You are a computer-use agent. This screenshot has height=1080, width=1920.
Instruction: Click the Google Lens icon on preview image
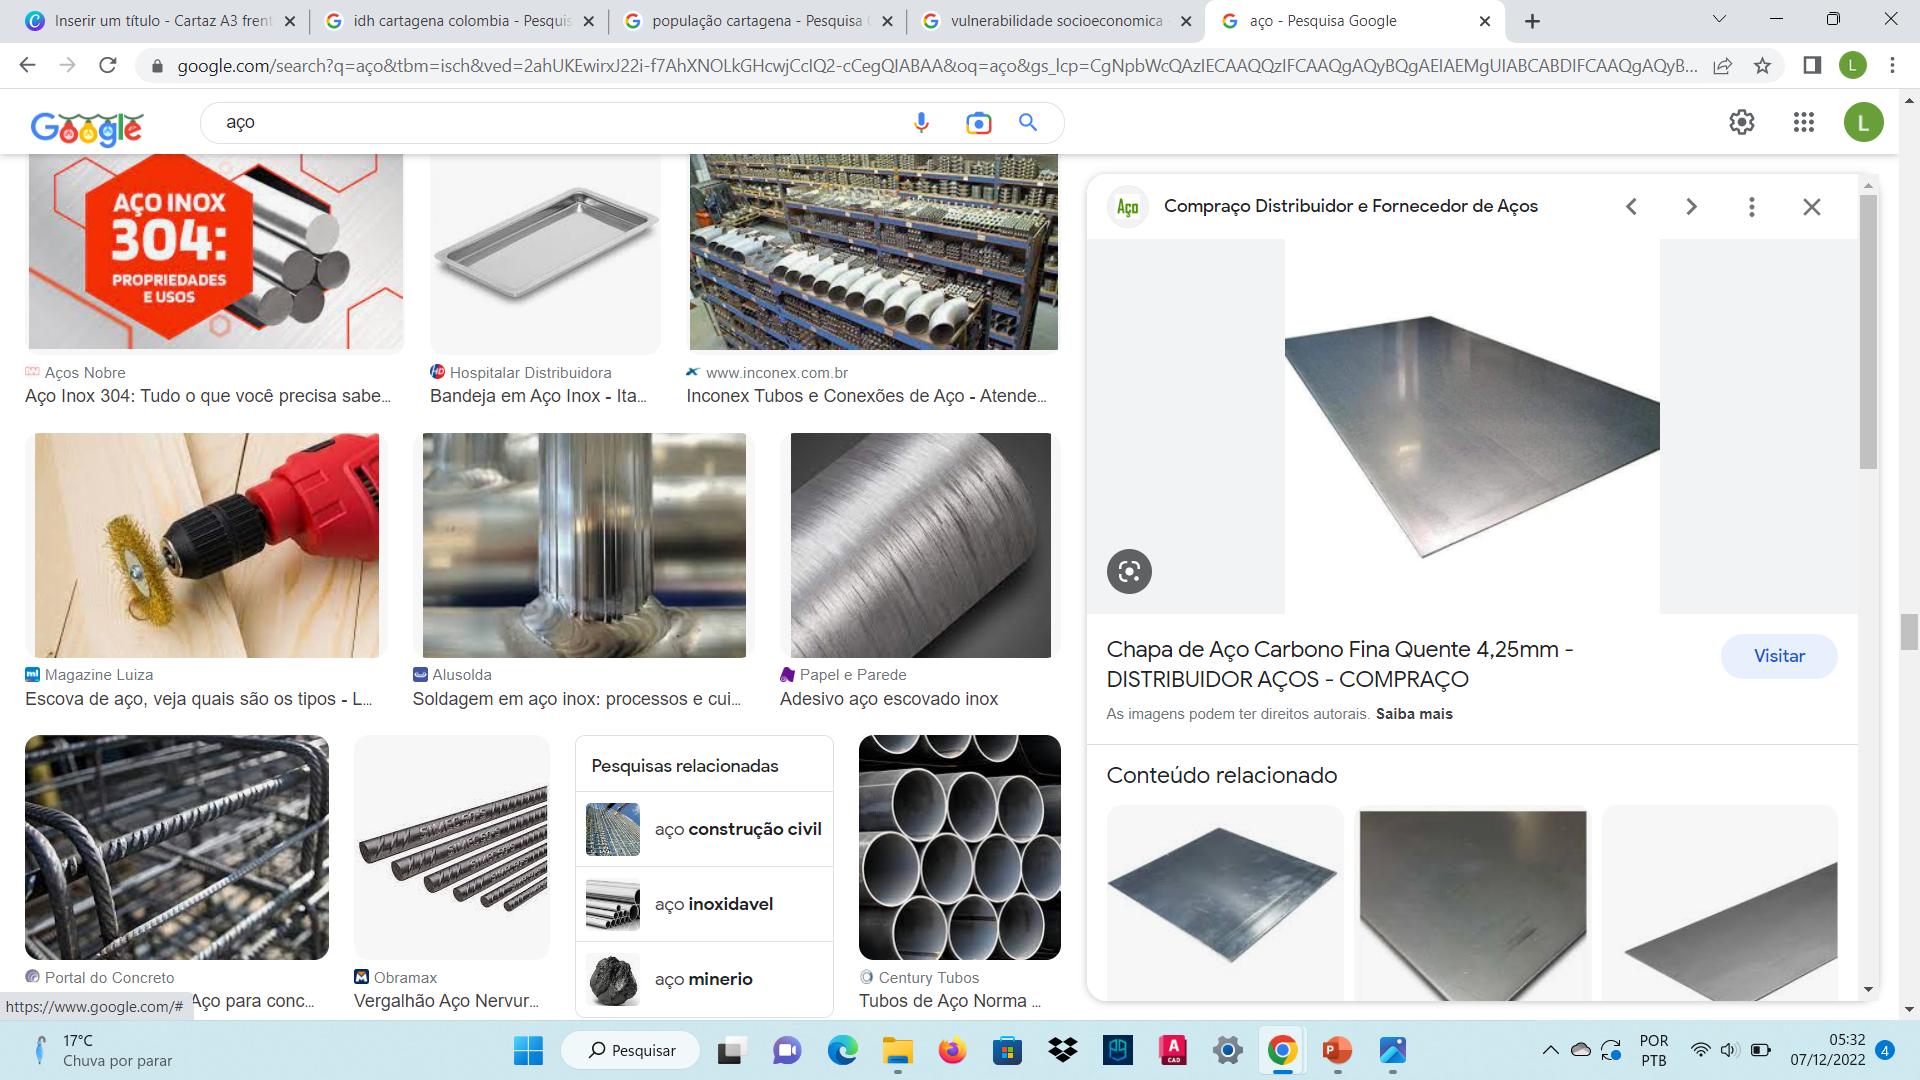pyautogui.click(x=1129, y=572)
